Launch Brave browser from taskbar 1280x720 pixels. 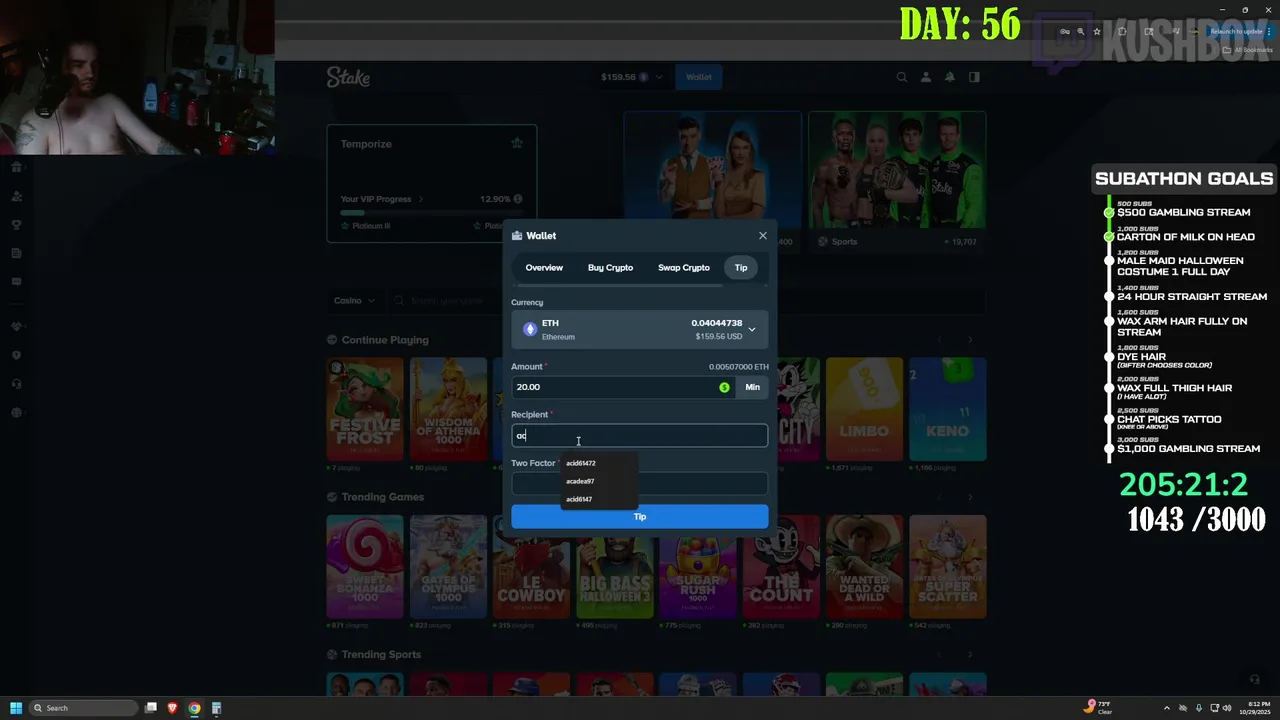[173, 708]
